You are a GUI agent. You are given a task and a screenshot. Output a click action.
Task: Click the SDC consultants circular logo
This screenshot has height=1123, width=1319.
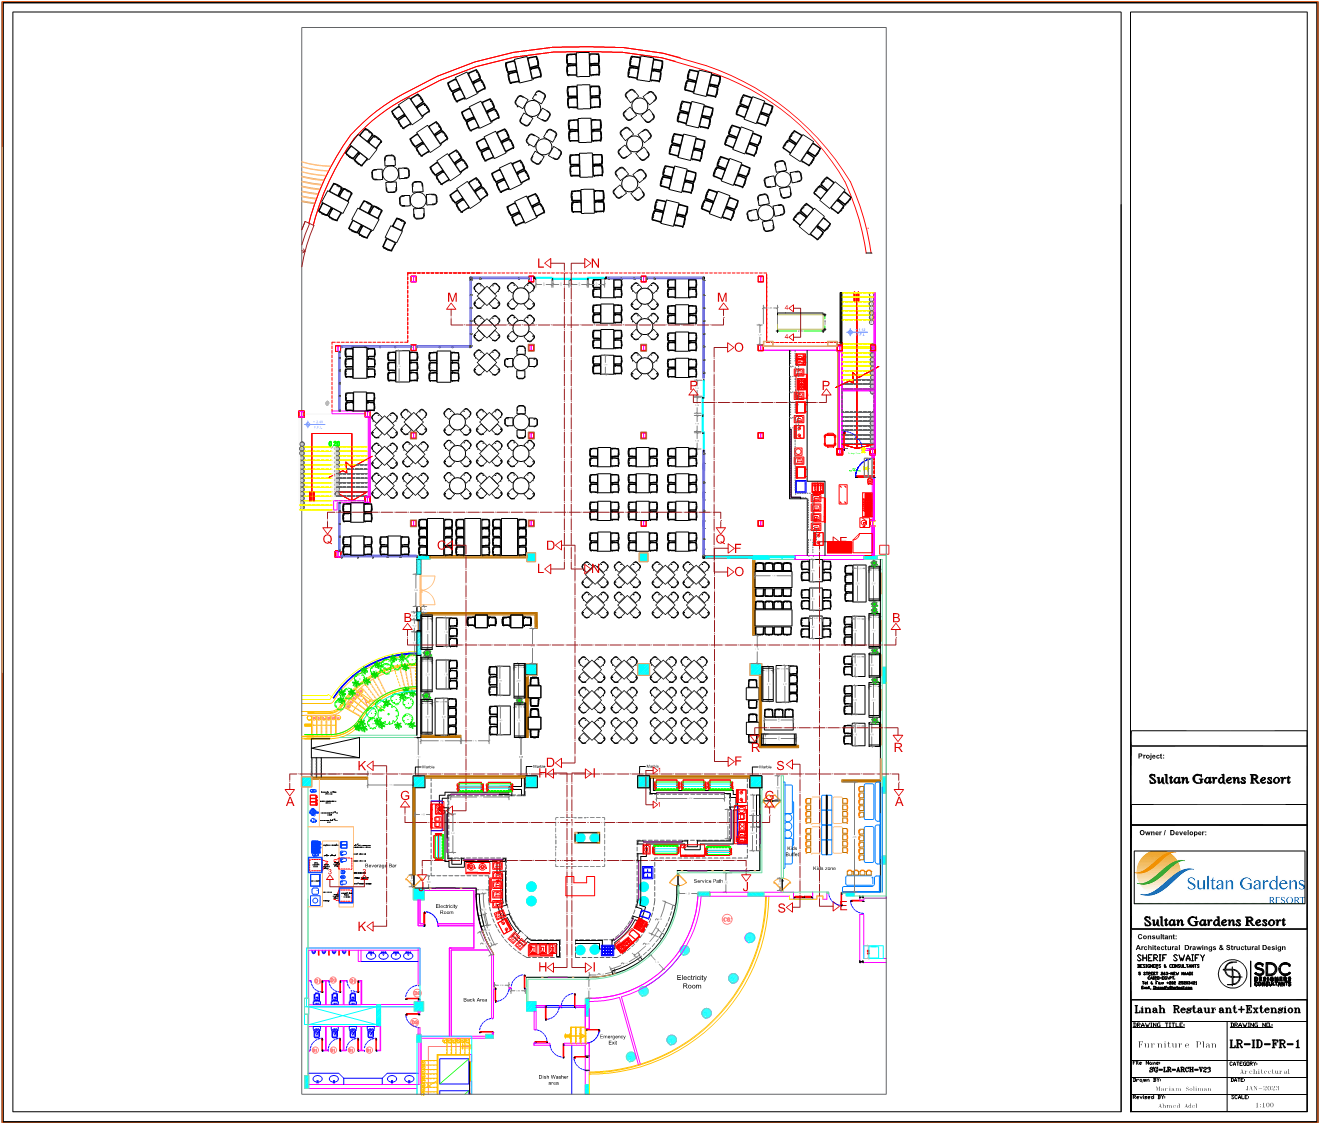[x=1233, y=973]
